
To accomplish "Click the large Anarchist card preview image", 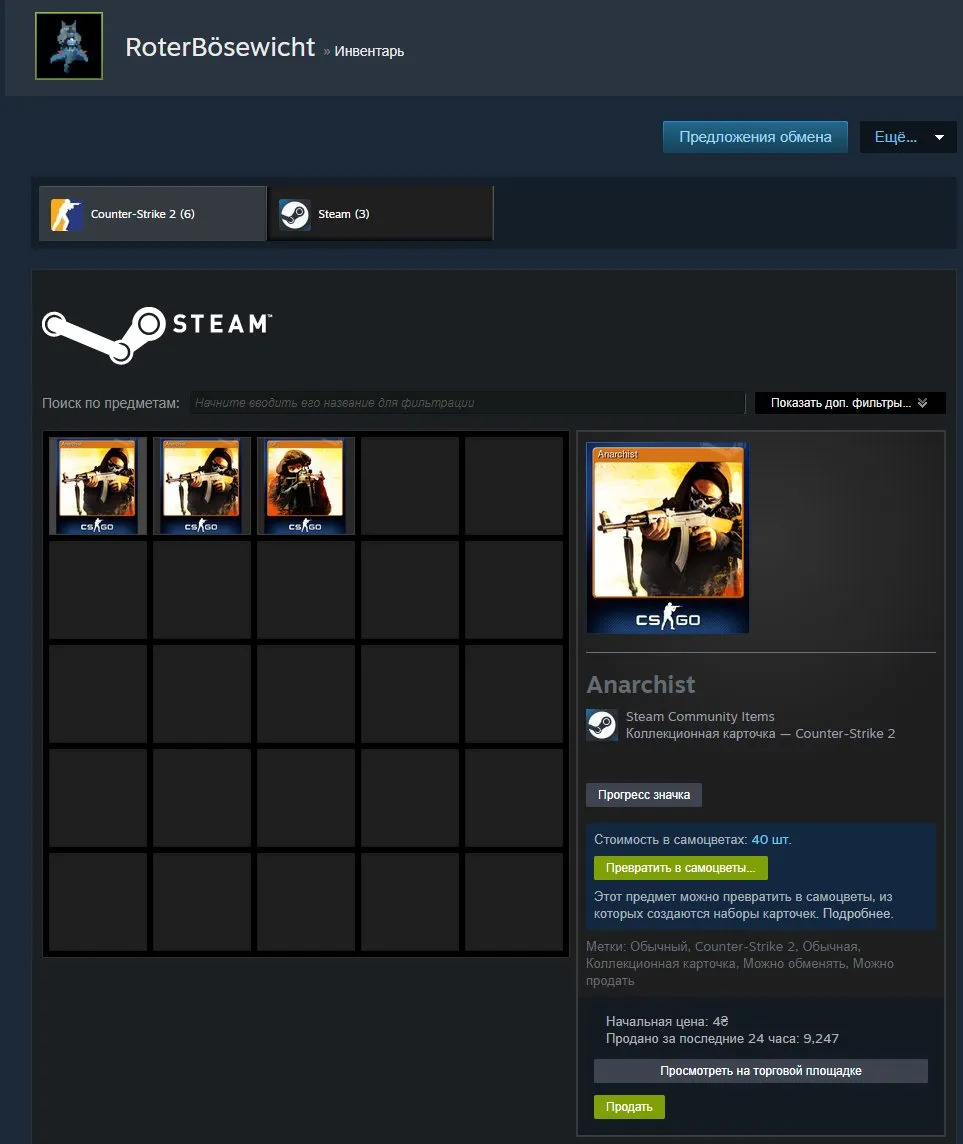I will [668, 538].
